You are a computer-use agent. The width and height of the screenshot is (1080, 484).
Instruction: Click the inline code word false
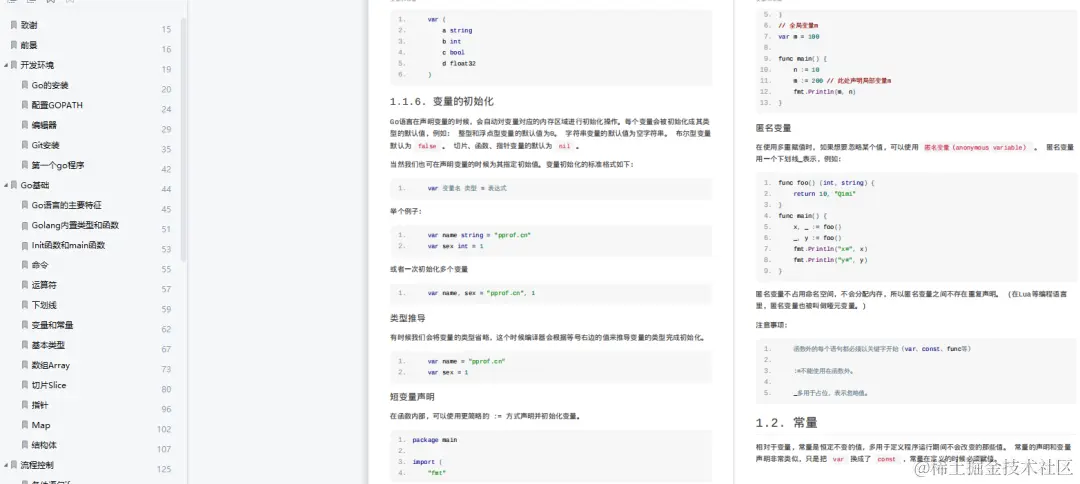point(427,146)
